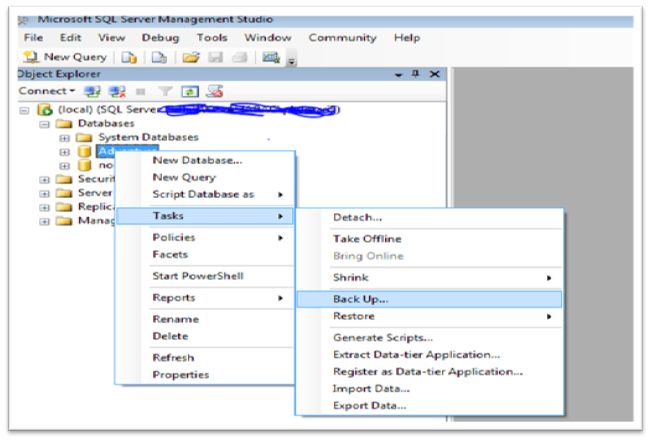The width and height of the screenshot is (650, 440).
Task: Click the Filter funnel icon
Action: (x=165, y=91)
